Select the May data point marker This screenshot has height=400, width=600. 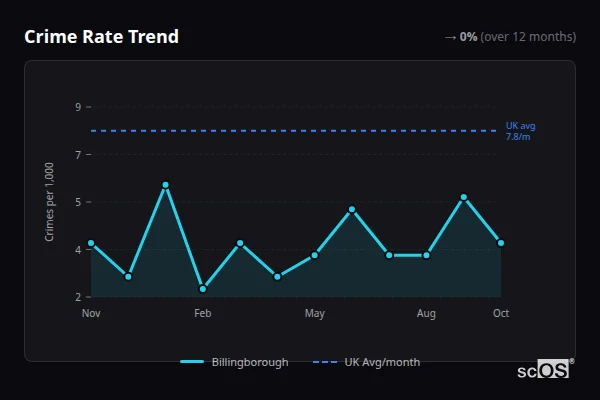coord(315,255)
